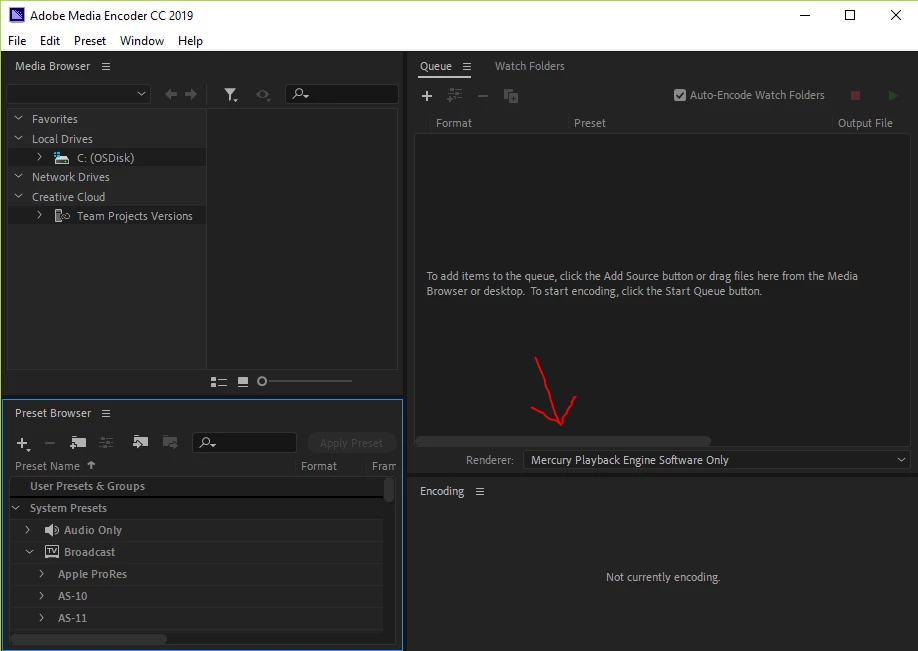The width and height of the screenshot is (918, 651).
Task: Collapse the Local Drives section
Action: [x=19, y=138]
